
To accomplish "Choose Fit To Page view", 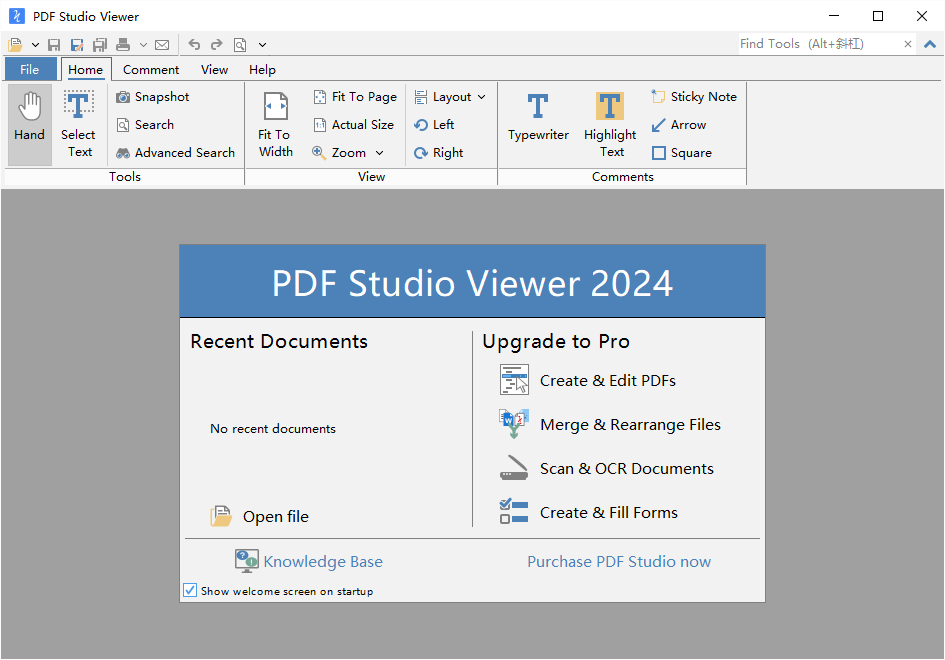I will pyautogui.click(x=355, y=97).
